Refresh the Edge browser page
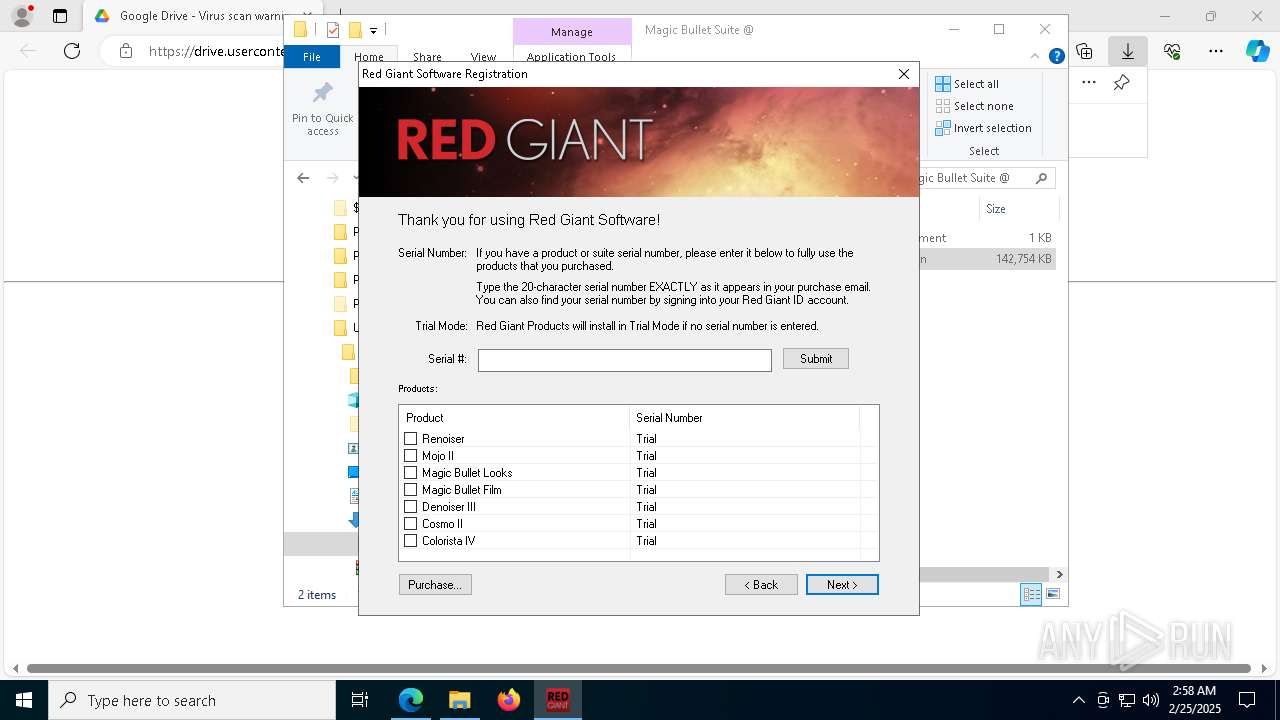The height and width of the screenshot is (720, 1280). tap(72, 51)
